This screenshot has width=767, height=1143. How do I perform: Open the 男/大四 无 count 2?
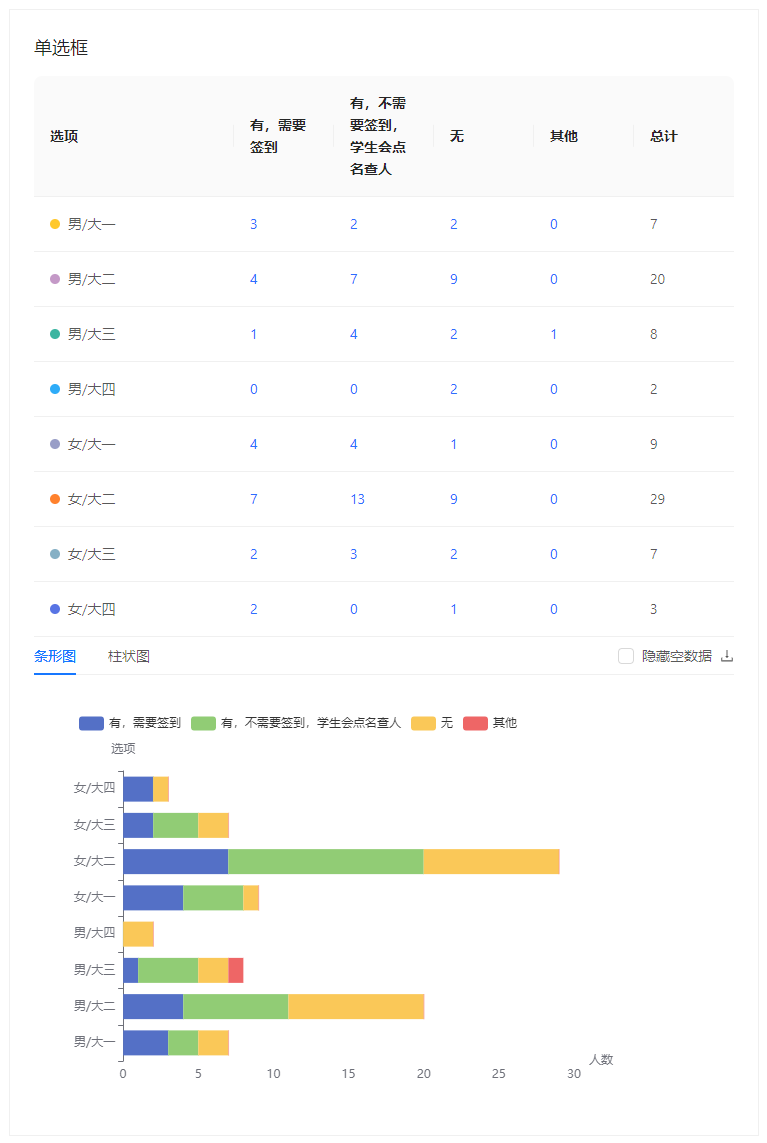click(453, 389)
